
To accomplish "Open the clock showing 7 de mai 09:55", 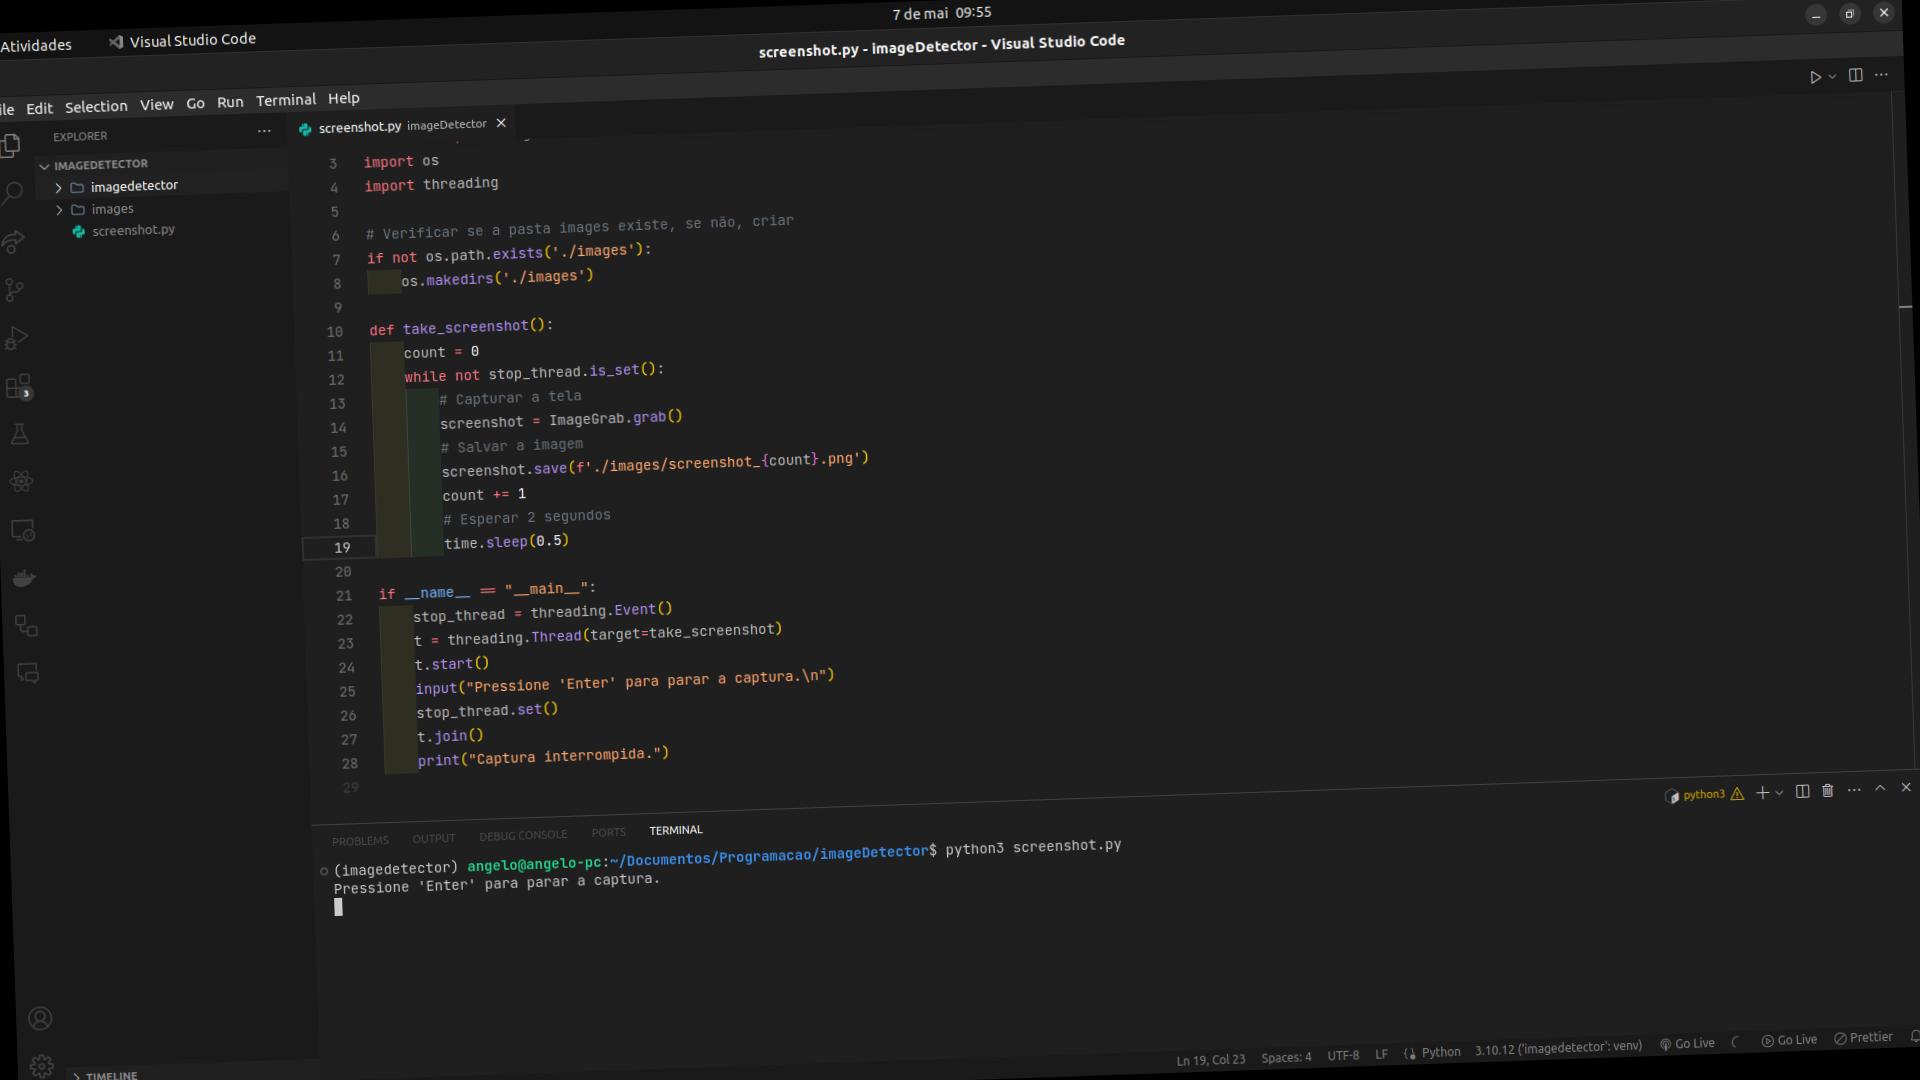I will 941,13.
